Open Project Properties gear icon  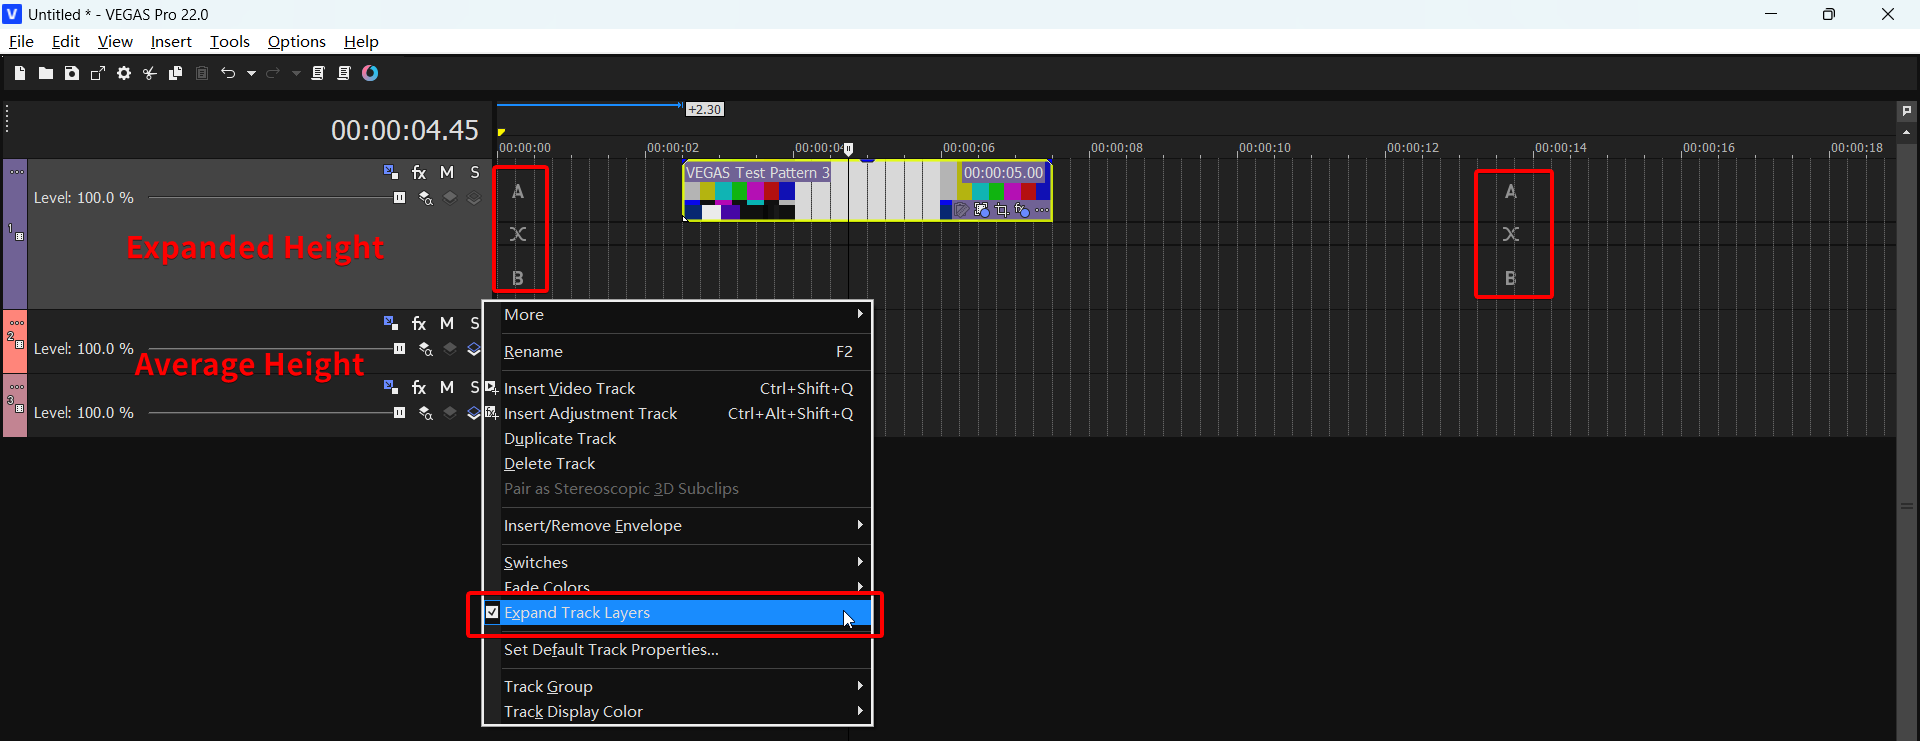coord(124,73)
